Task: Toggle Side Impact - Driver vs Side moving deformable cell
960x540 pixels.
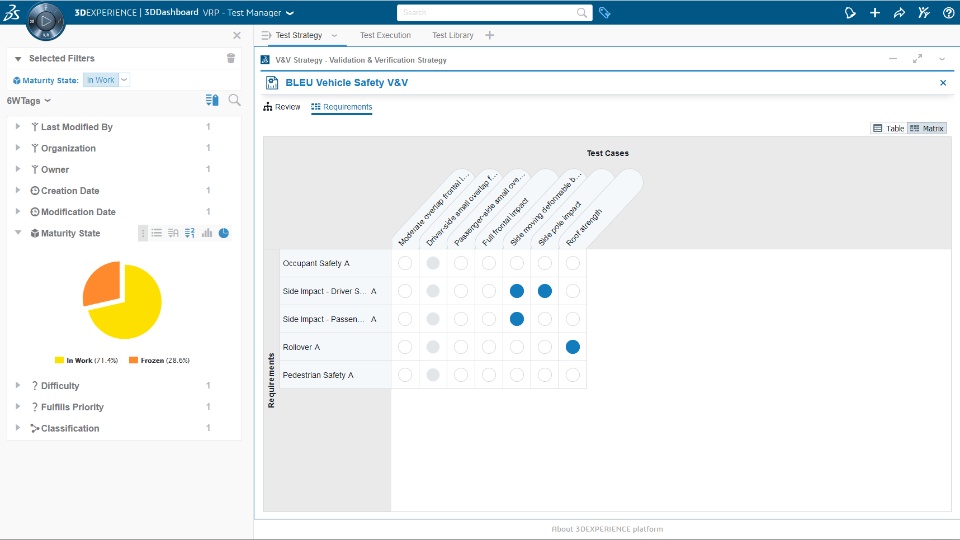Action: [517, 291]
